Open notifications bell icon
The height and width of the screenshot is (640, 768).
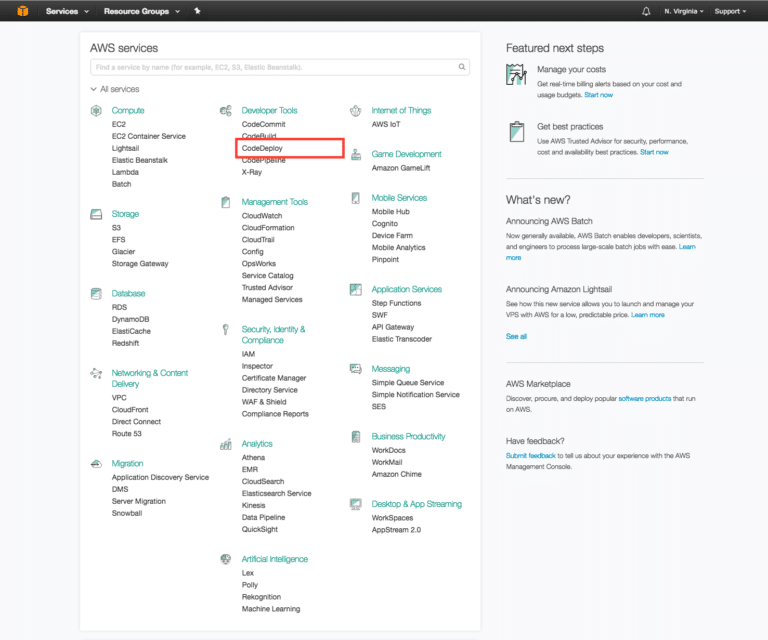pos(646,11)
